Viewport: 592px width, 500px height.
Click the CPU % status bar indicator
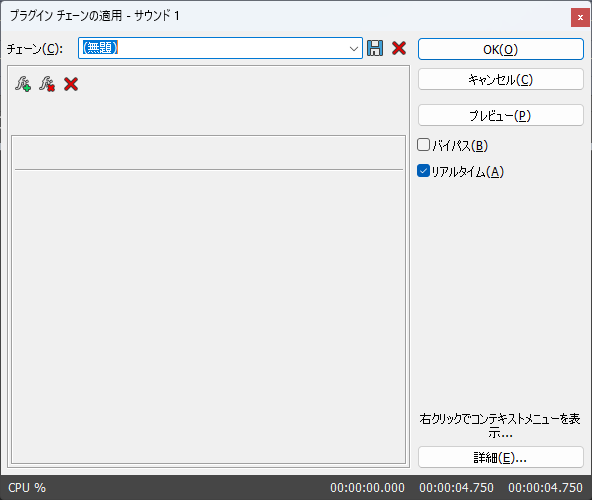(x=27, y=488)
